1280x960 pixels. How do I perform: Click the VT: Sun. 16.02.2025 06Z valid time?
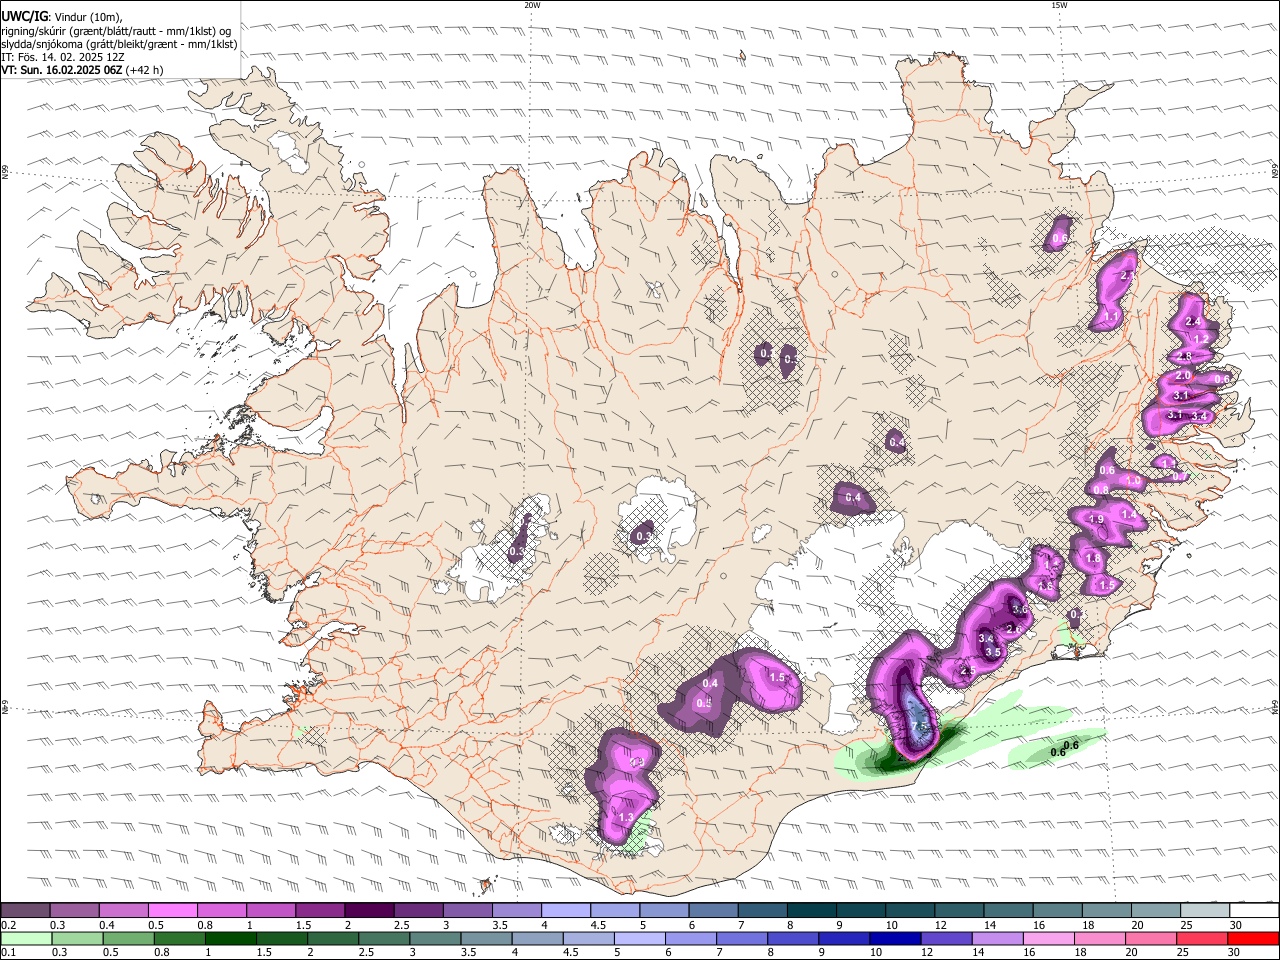82,70
